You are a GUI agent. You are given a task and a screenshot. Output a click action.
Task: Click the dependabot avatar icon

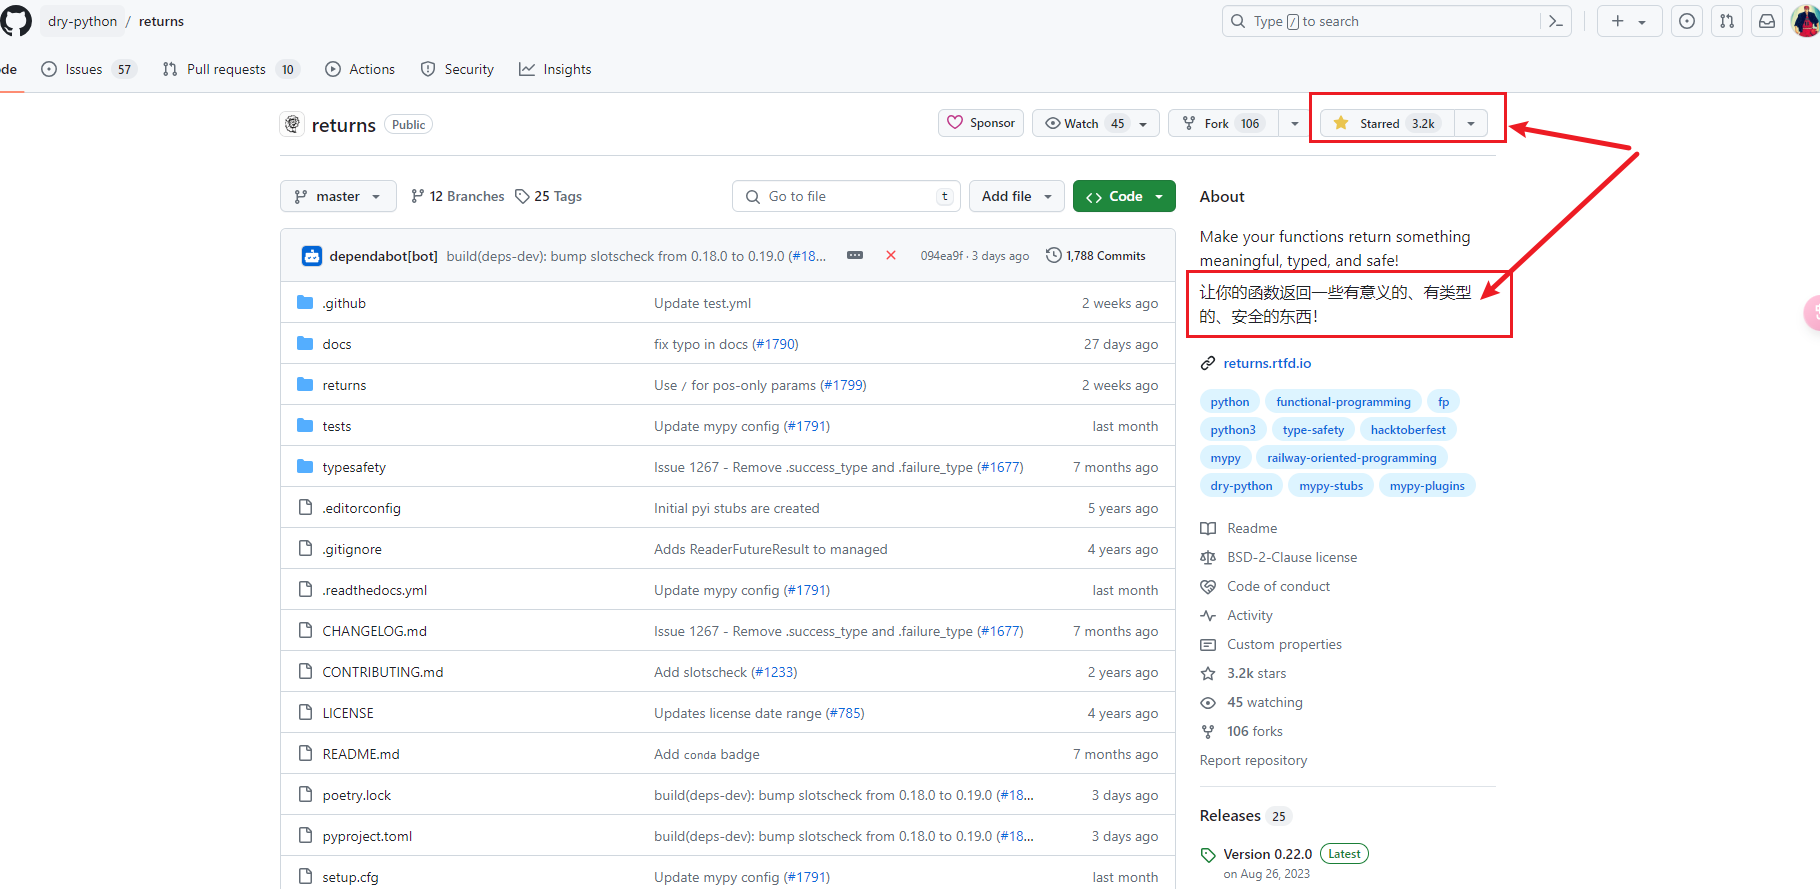tap(312, 256)
